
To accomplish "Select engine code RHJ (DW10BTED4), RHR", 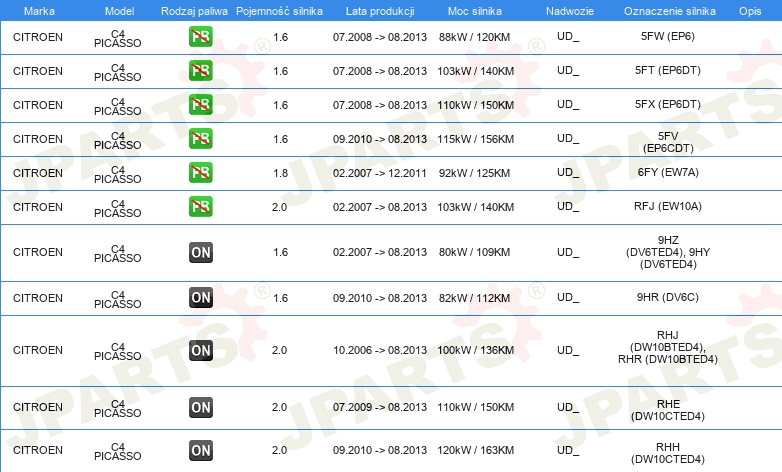I will tap(668, 347).
